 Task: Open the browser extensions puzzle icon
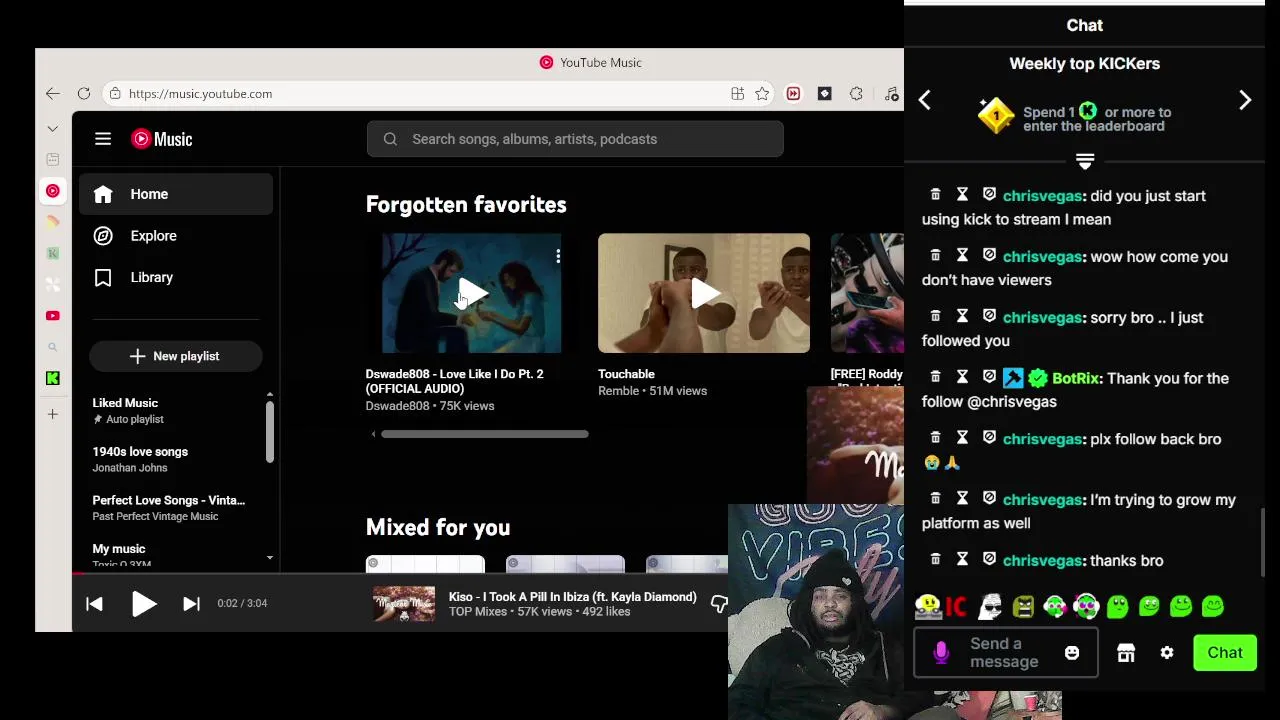click(856, 93)
